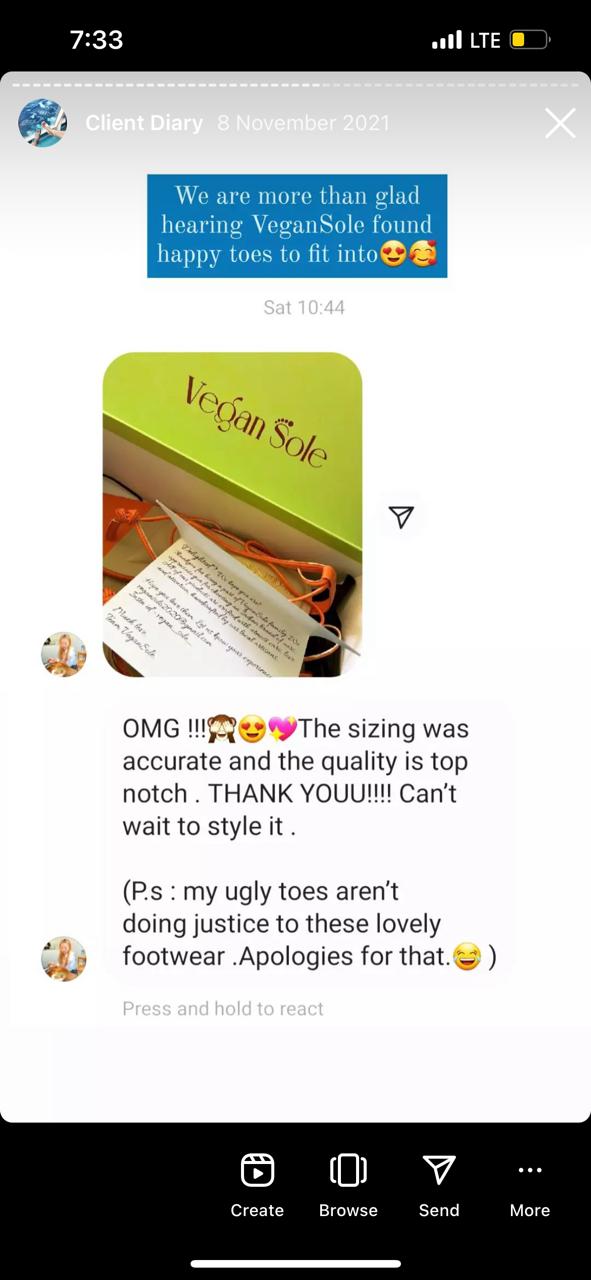Tap the blue VeganSole happy toes caption
Viewport: 591px width, 1280px height.
coord(297,225)
